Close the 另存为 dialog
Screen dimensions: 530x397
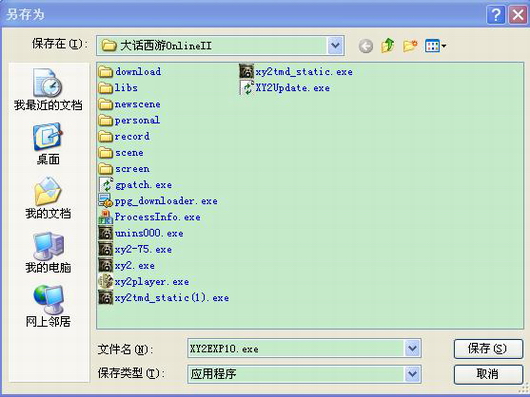pos(518,15)
